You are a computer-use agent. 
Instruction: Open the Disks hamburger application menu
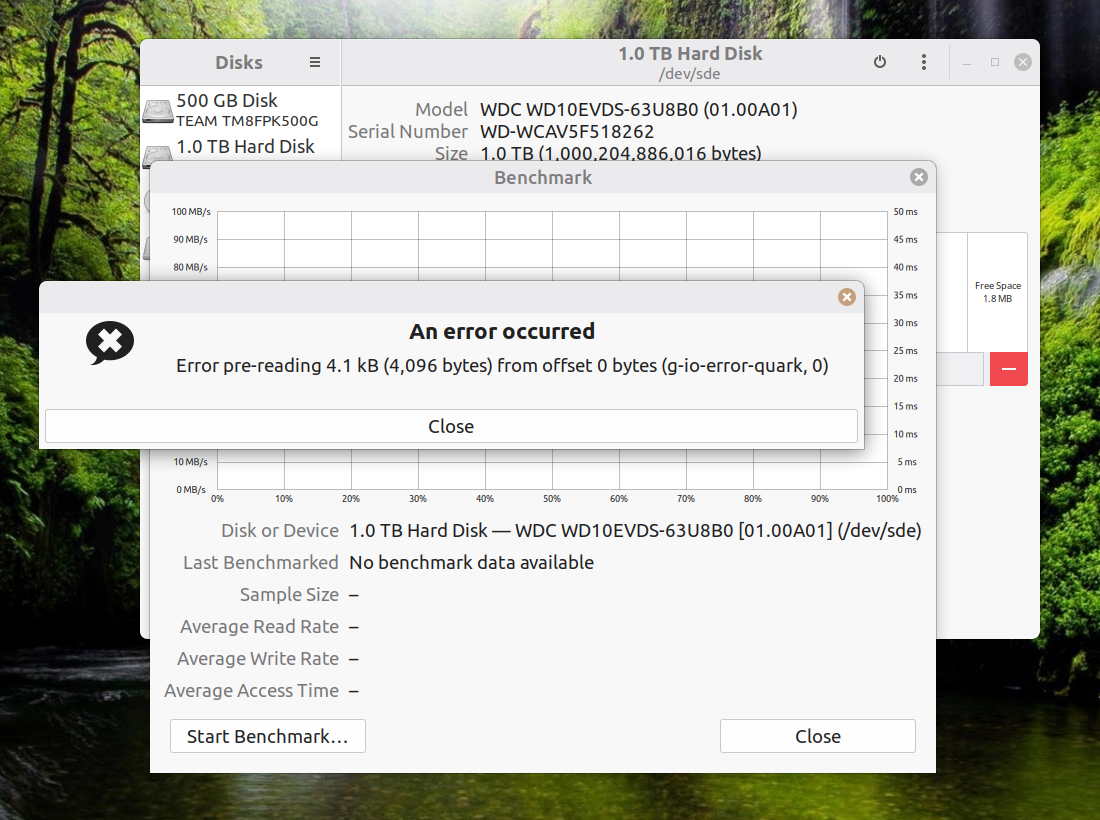click(x=315, y=62)
